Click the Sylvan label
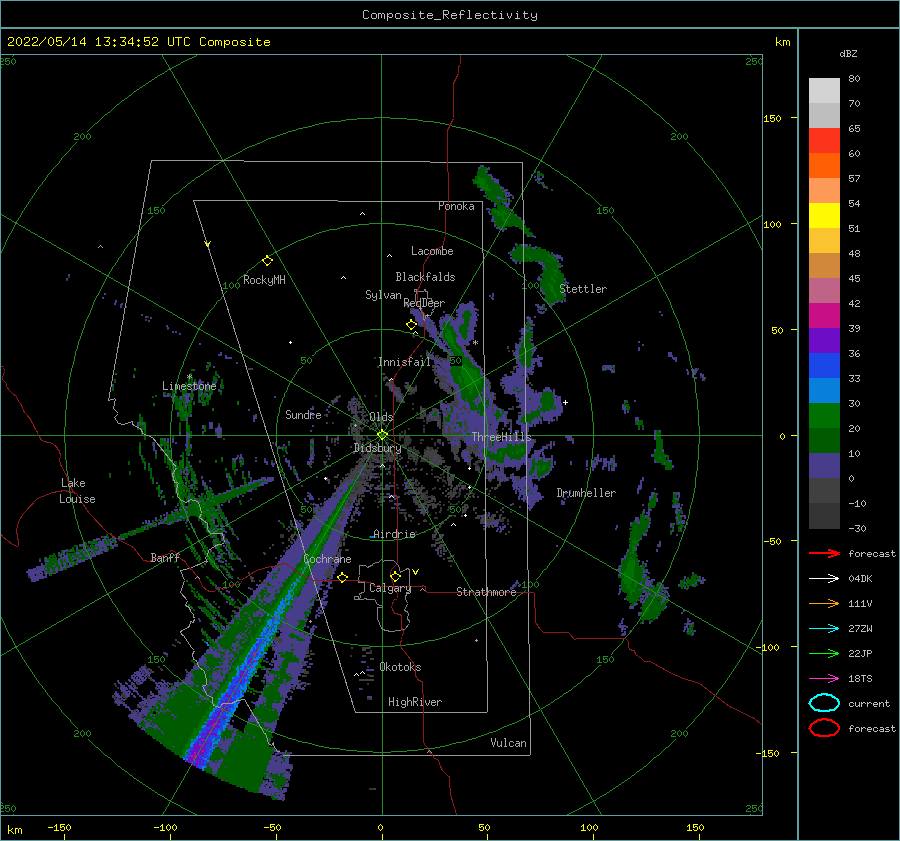900x841 pixels. tap(383, 295)
